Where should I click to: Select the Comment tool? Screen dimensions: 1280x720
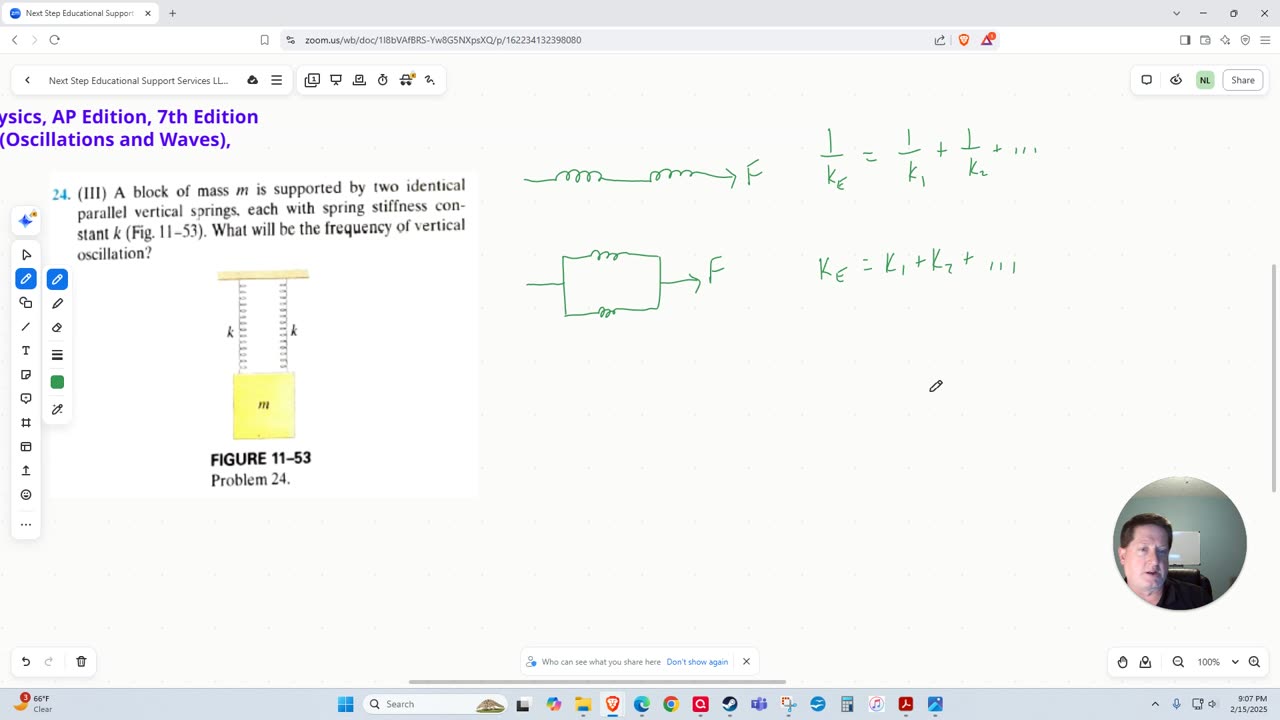pyautogui.click(x=26, y=399)
